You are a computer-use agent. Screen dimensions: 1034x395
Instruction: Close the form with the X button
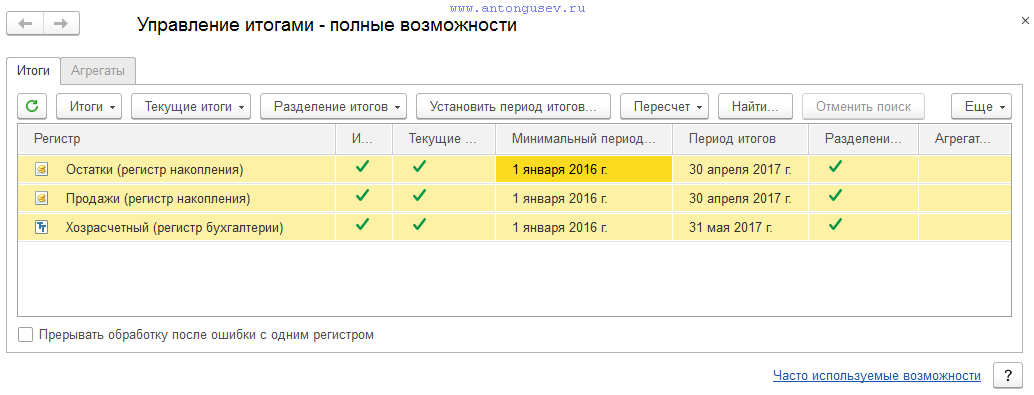(x=1024, y=22)
